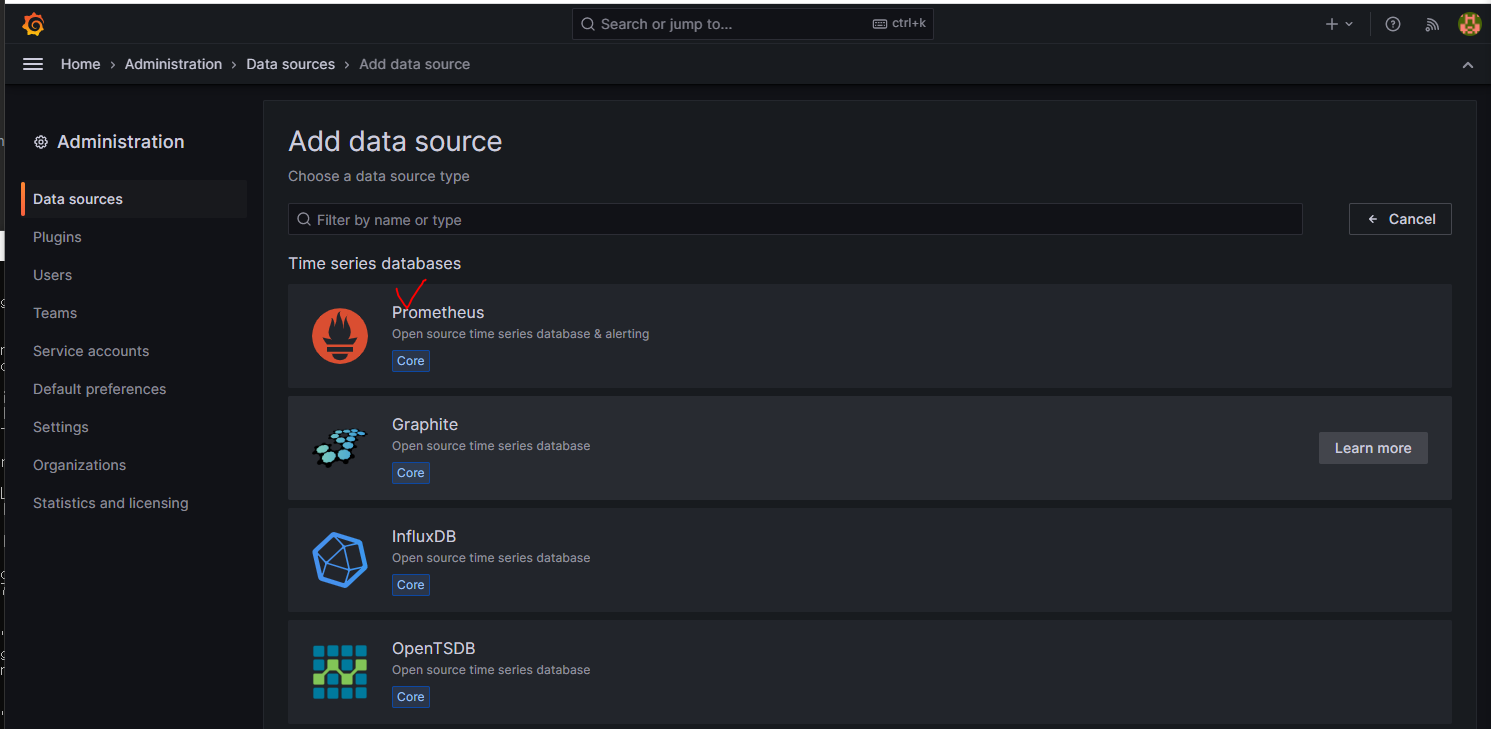
Task: Click the Time series databases heading
Action: point(375,264)
